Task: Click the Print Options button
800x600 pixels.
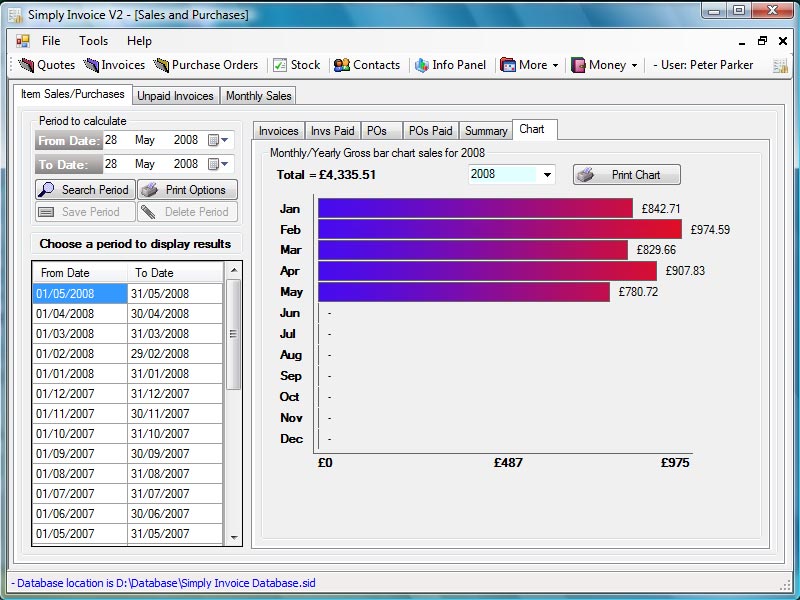Action: [187, 190]
